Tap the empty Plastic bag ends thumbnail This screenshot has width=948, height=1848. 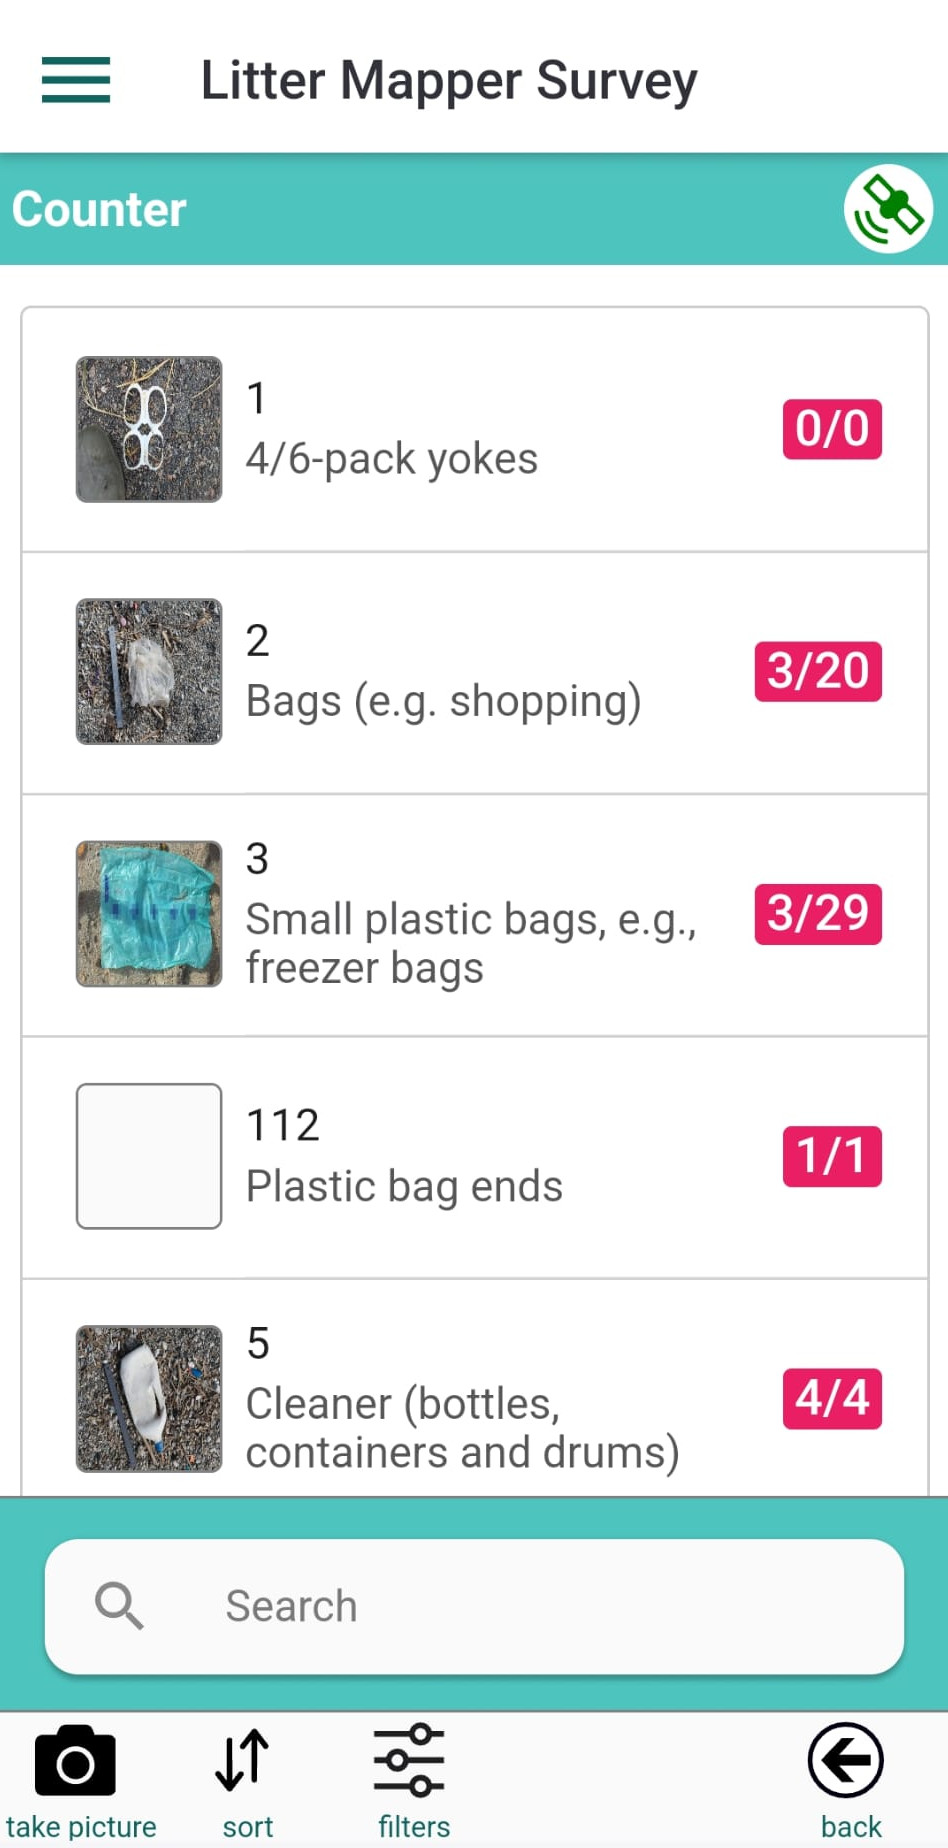click(x=149, y=1156)
